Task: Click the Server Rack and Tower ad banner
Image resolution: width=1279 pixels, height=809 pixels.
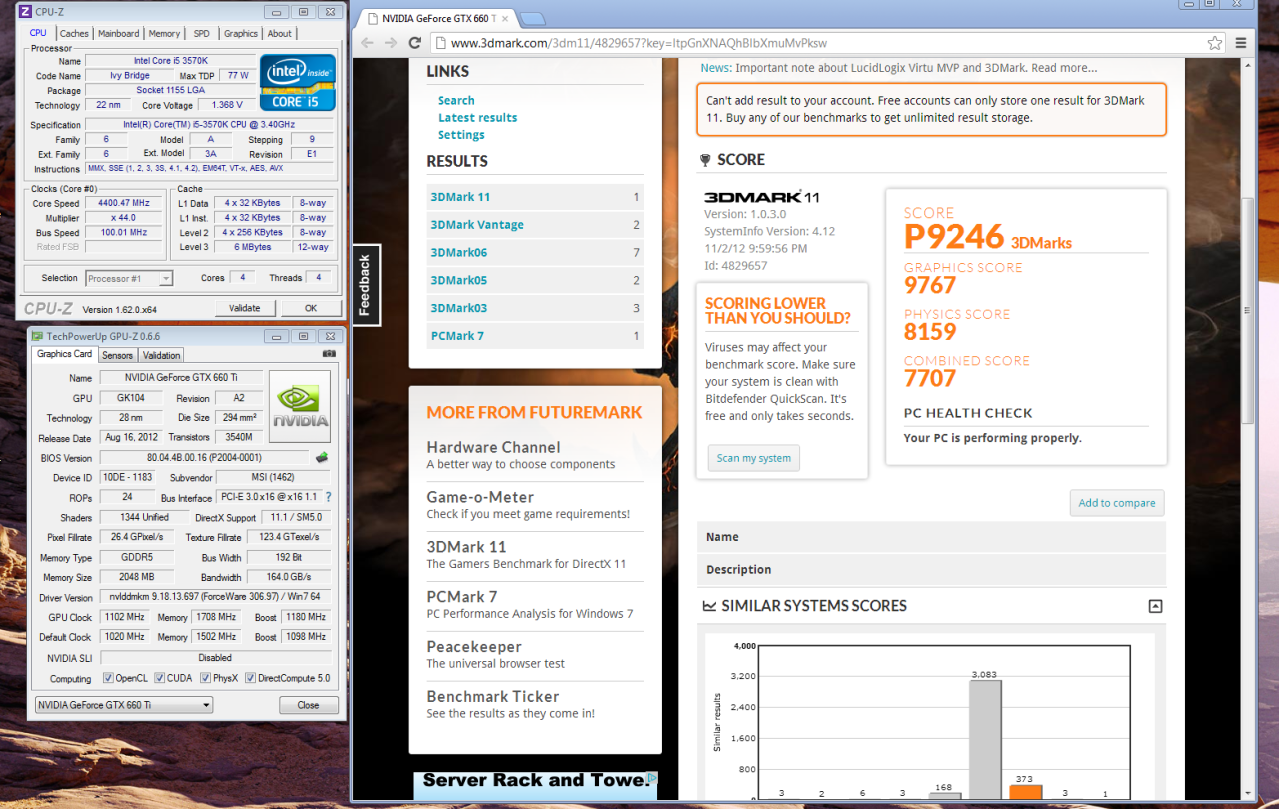Action: click(535, 785)
